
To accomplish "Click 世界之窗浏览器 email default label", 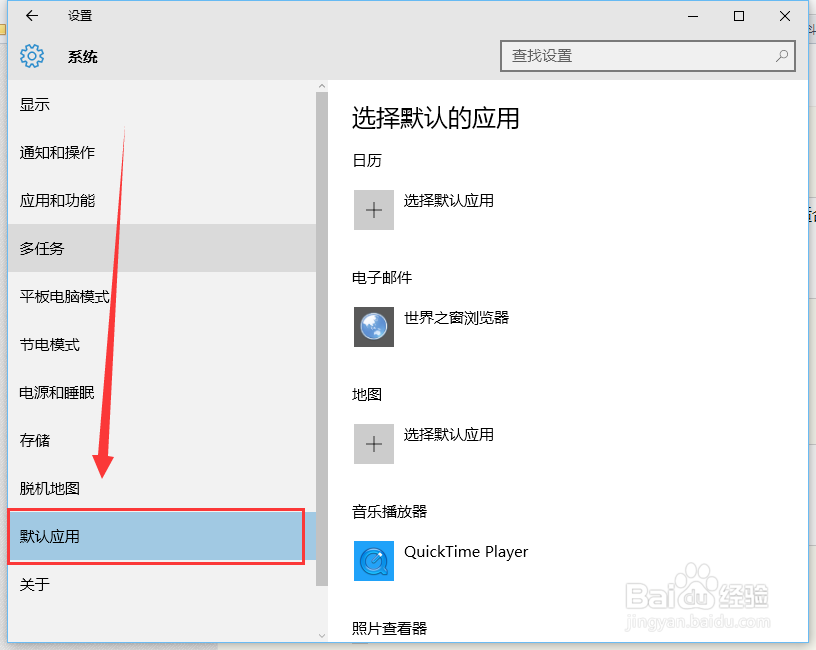I will [x=456, y=317].
